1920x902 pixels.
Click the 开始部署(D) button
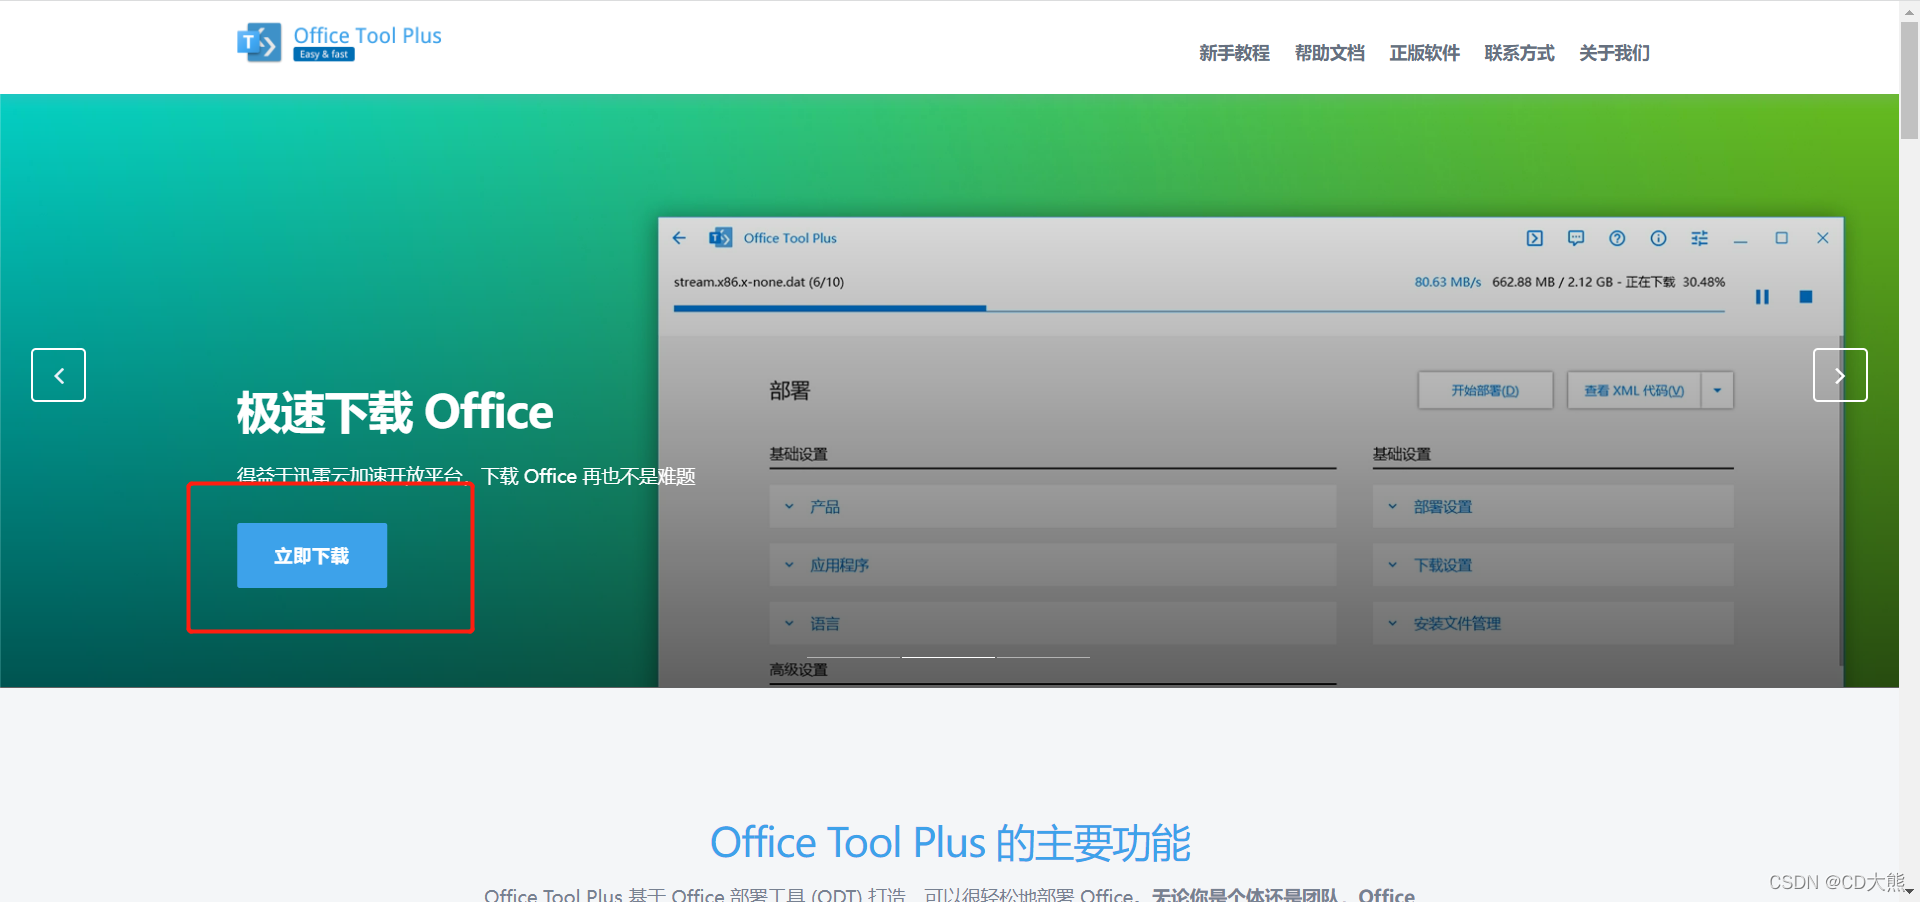pos(1485,390)
